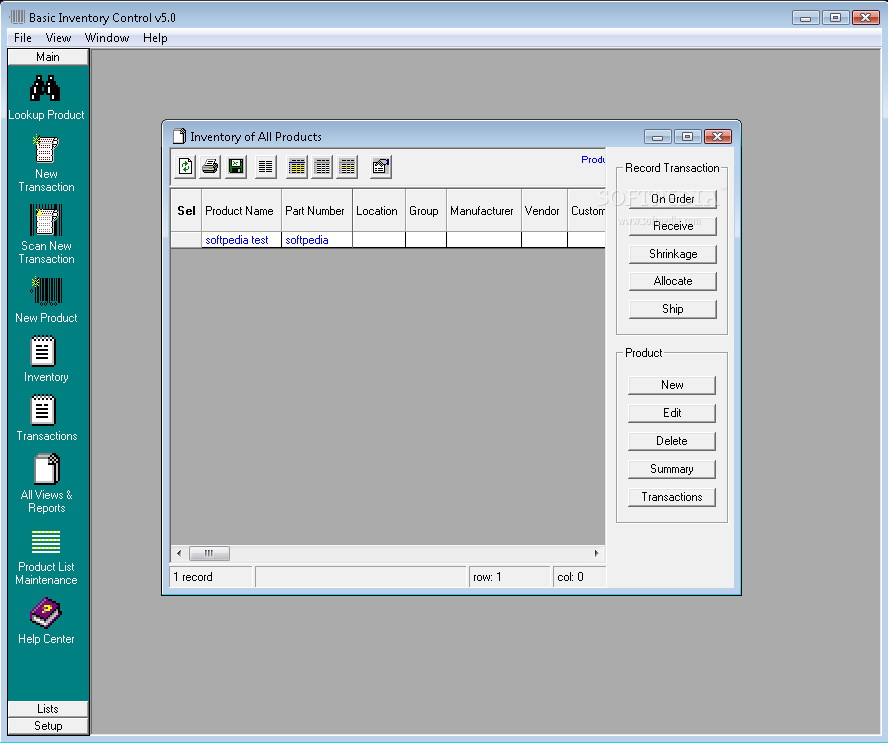Viewport: 888px width, 743px height.
Task: Launch Scan New Transaction
Action: pos(46,221)
